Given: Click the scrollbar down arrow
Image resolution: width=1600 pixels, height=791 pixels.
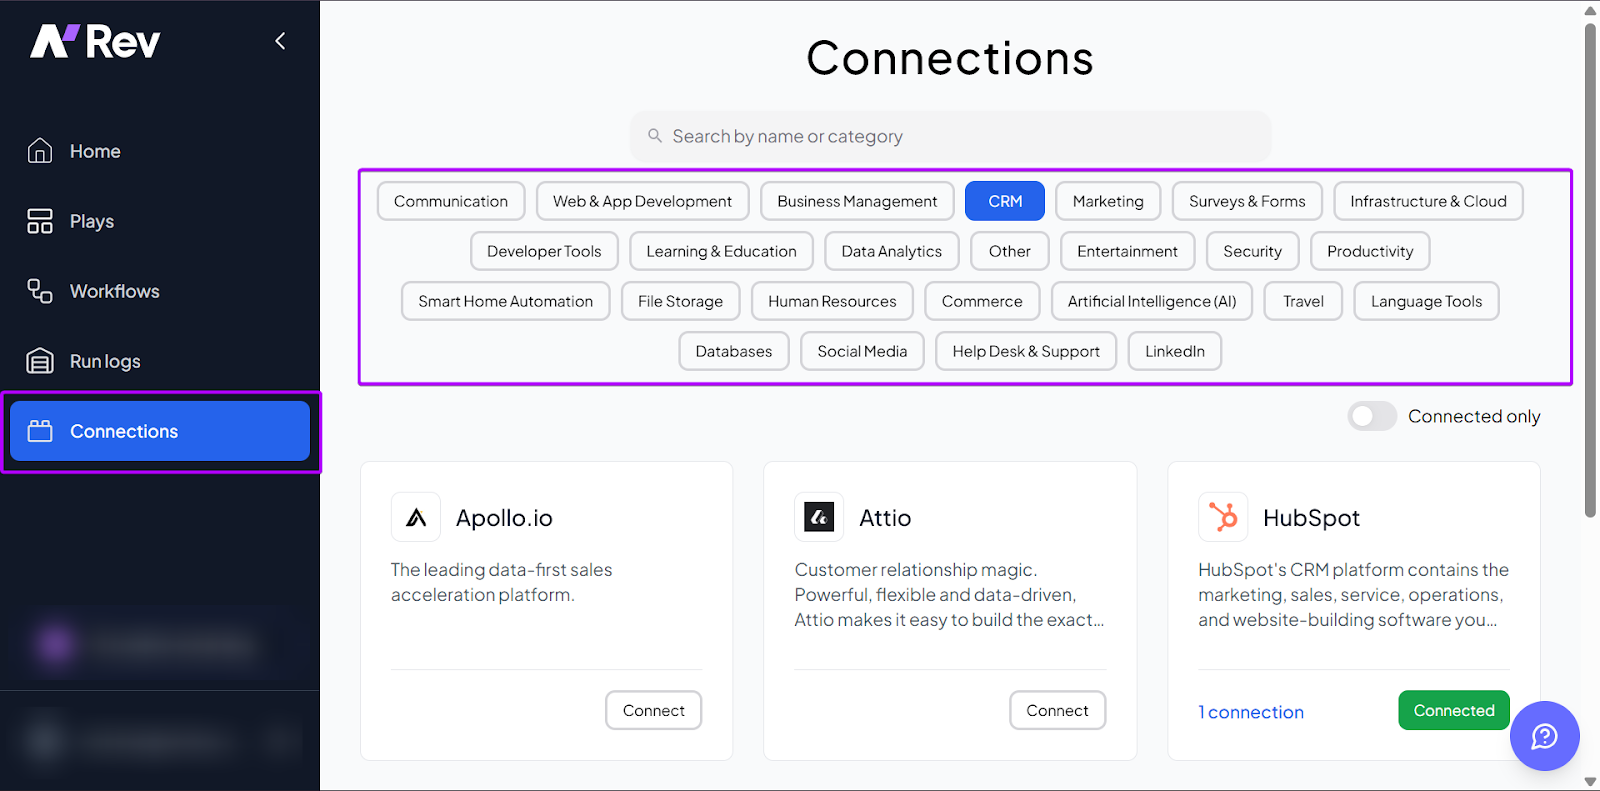Looking at the screenshot, I should pos(1590,782).
